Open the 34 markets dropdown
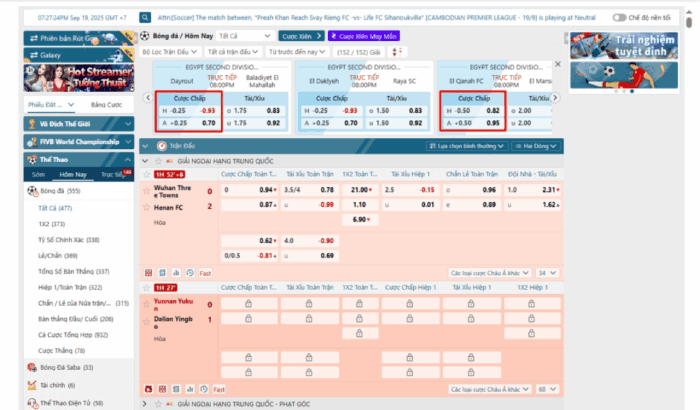This screenshot has width=700, height=410. coord(547,273)
